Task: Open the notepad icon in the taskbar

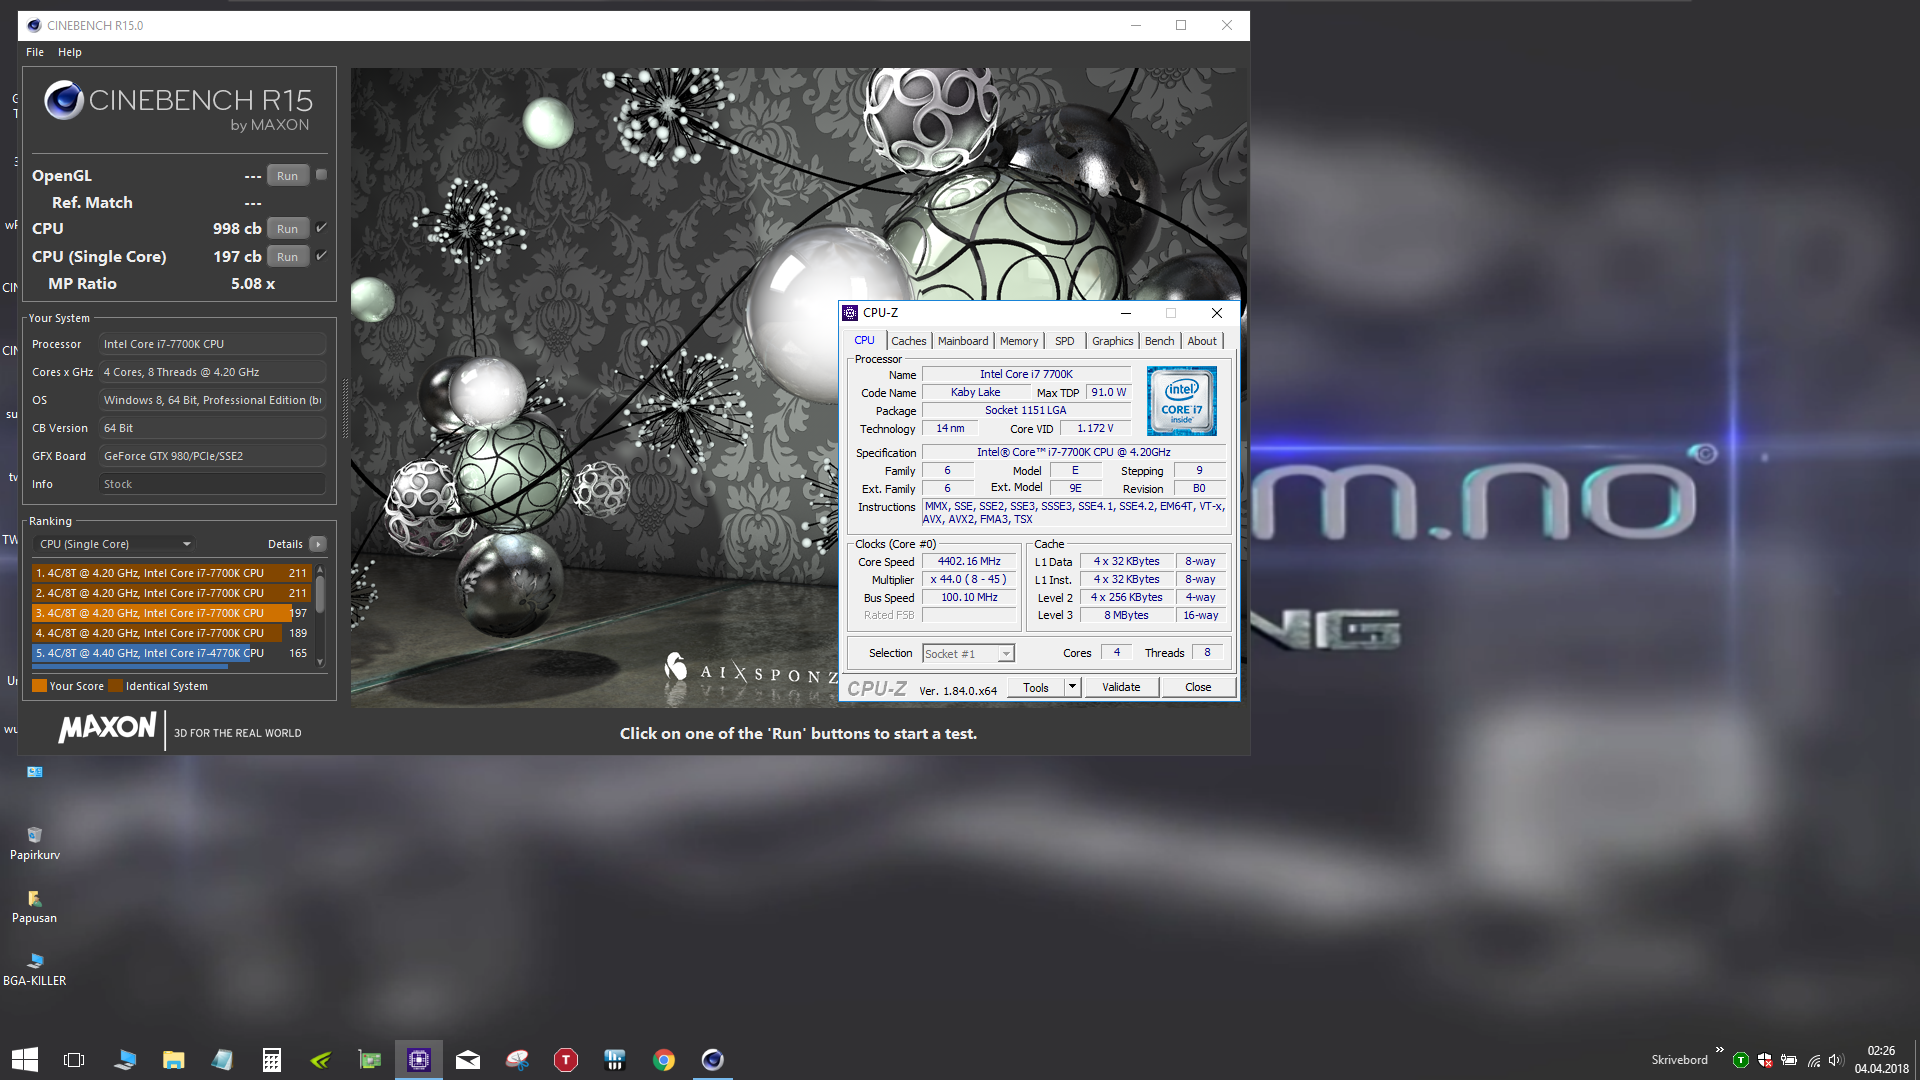Action: pos(223,1059)
